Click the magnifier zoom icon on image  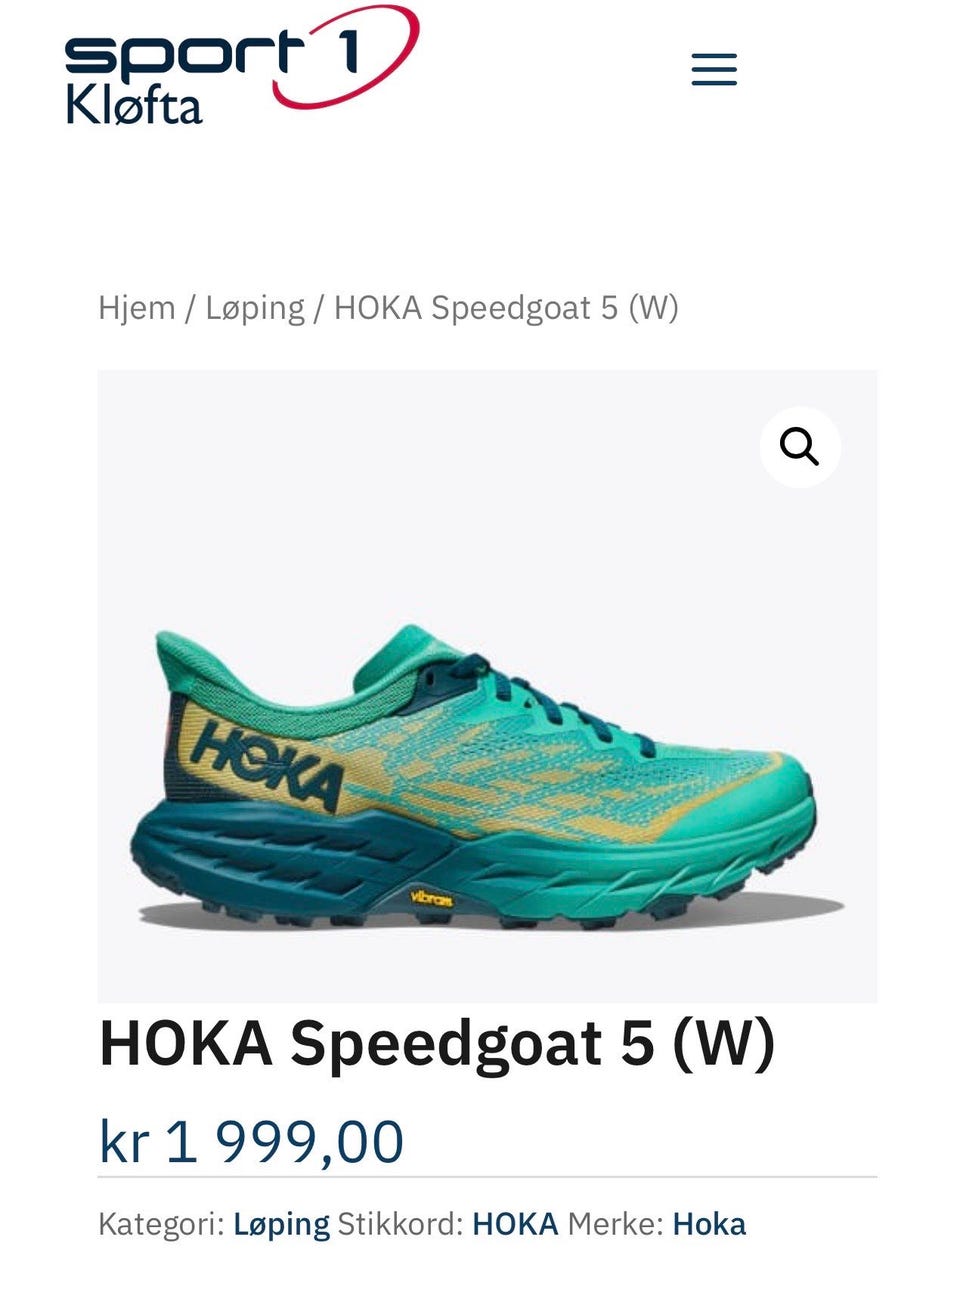tap(799, 446)
